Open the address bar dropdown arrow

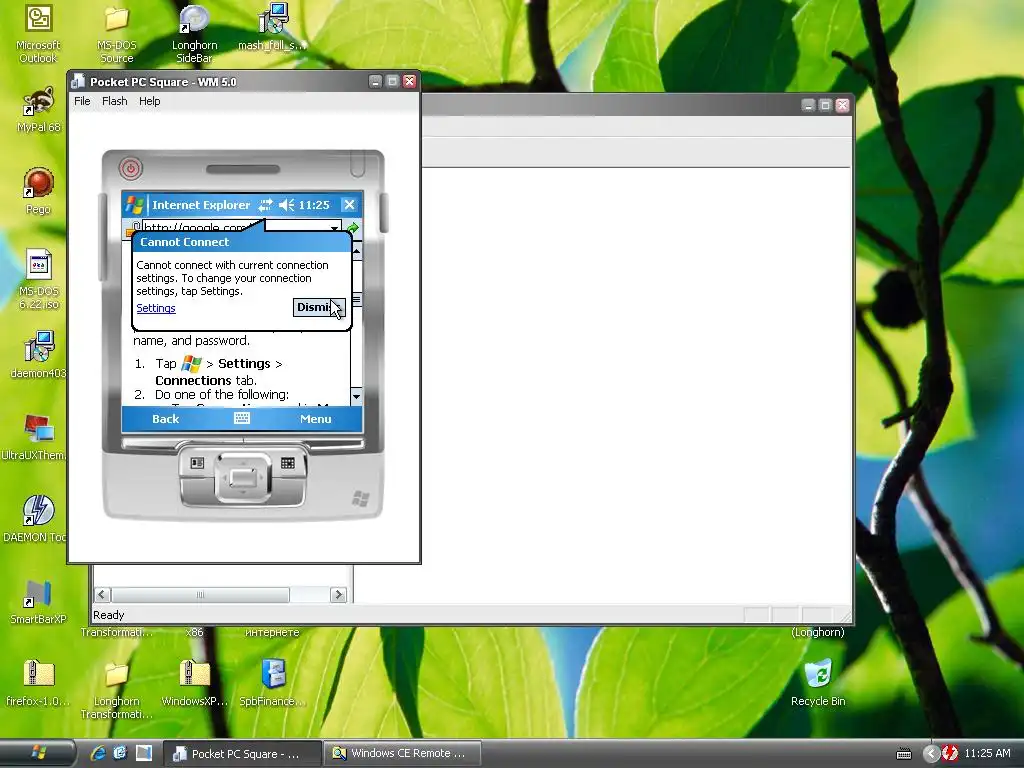pyautogui.click(x=334, y=228)
